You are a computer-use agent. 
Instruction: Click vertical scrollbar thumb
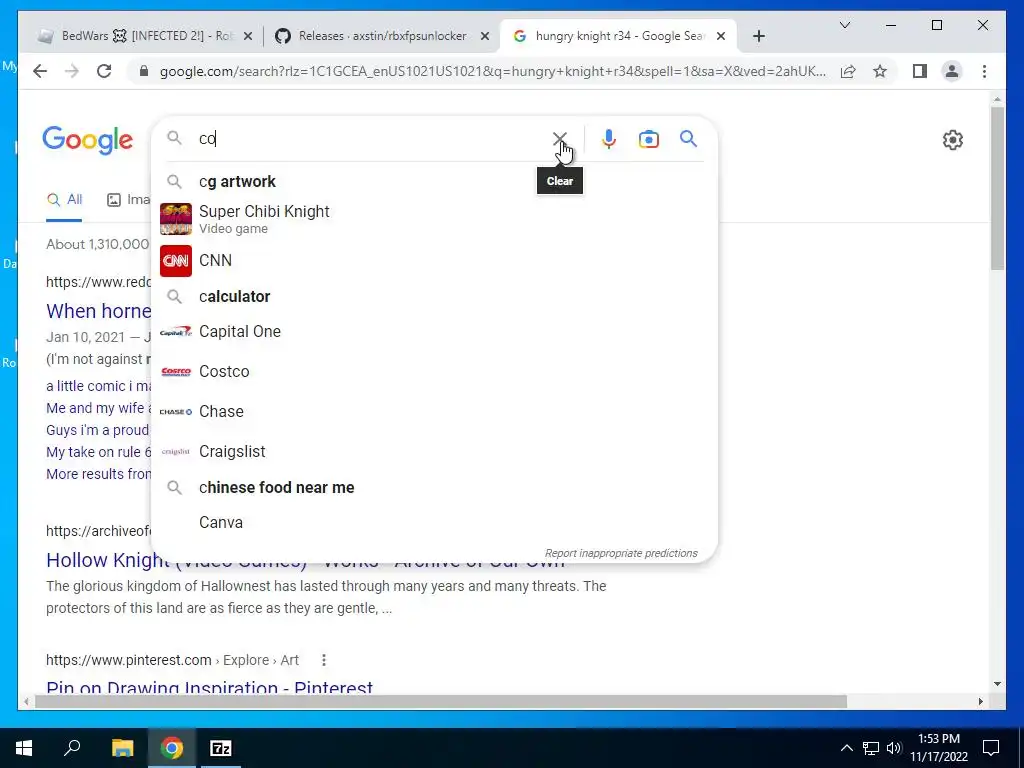tap(997, 188)
